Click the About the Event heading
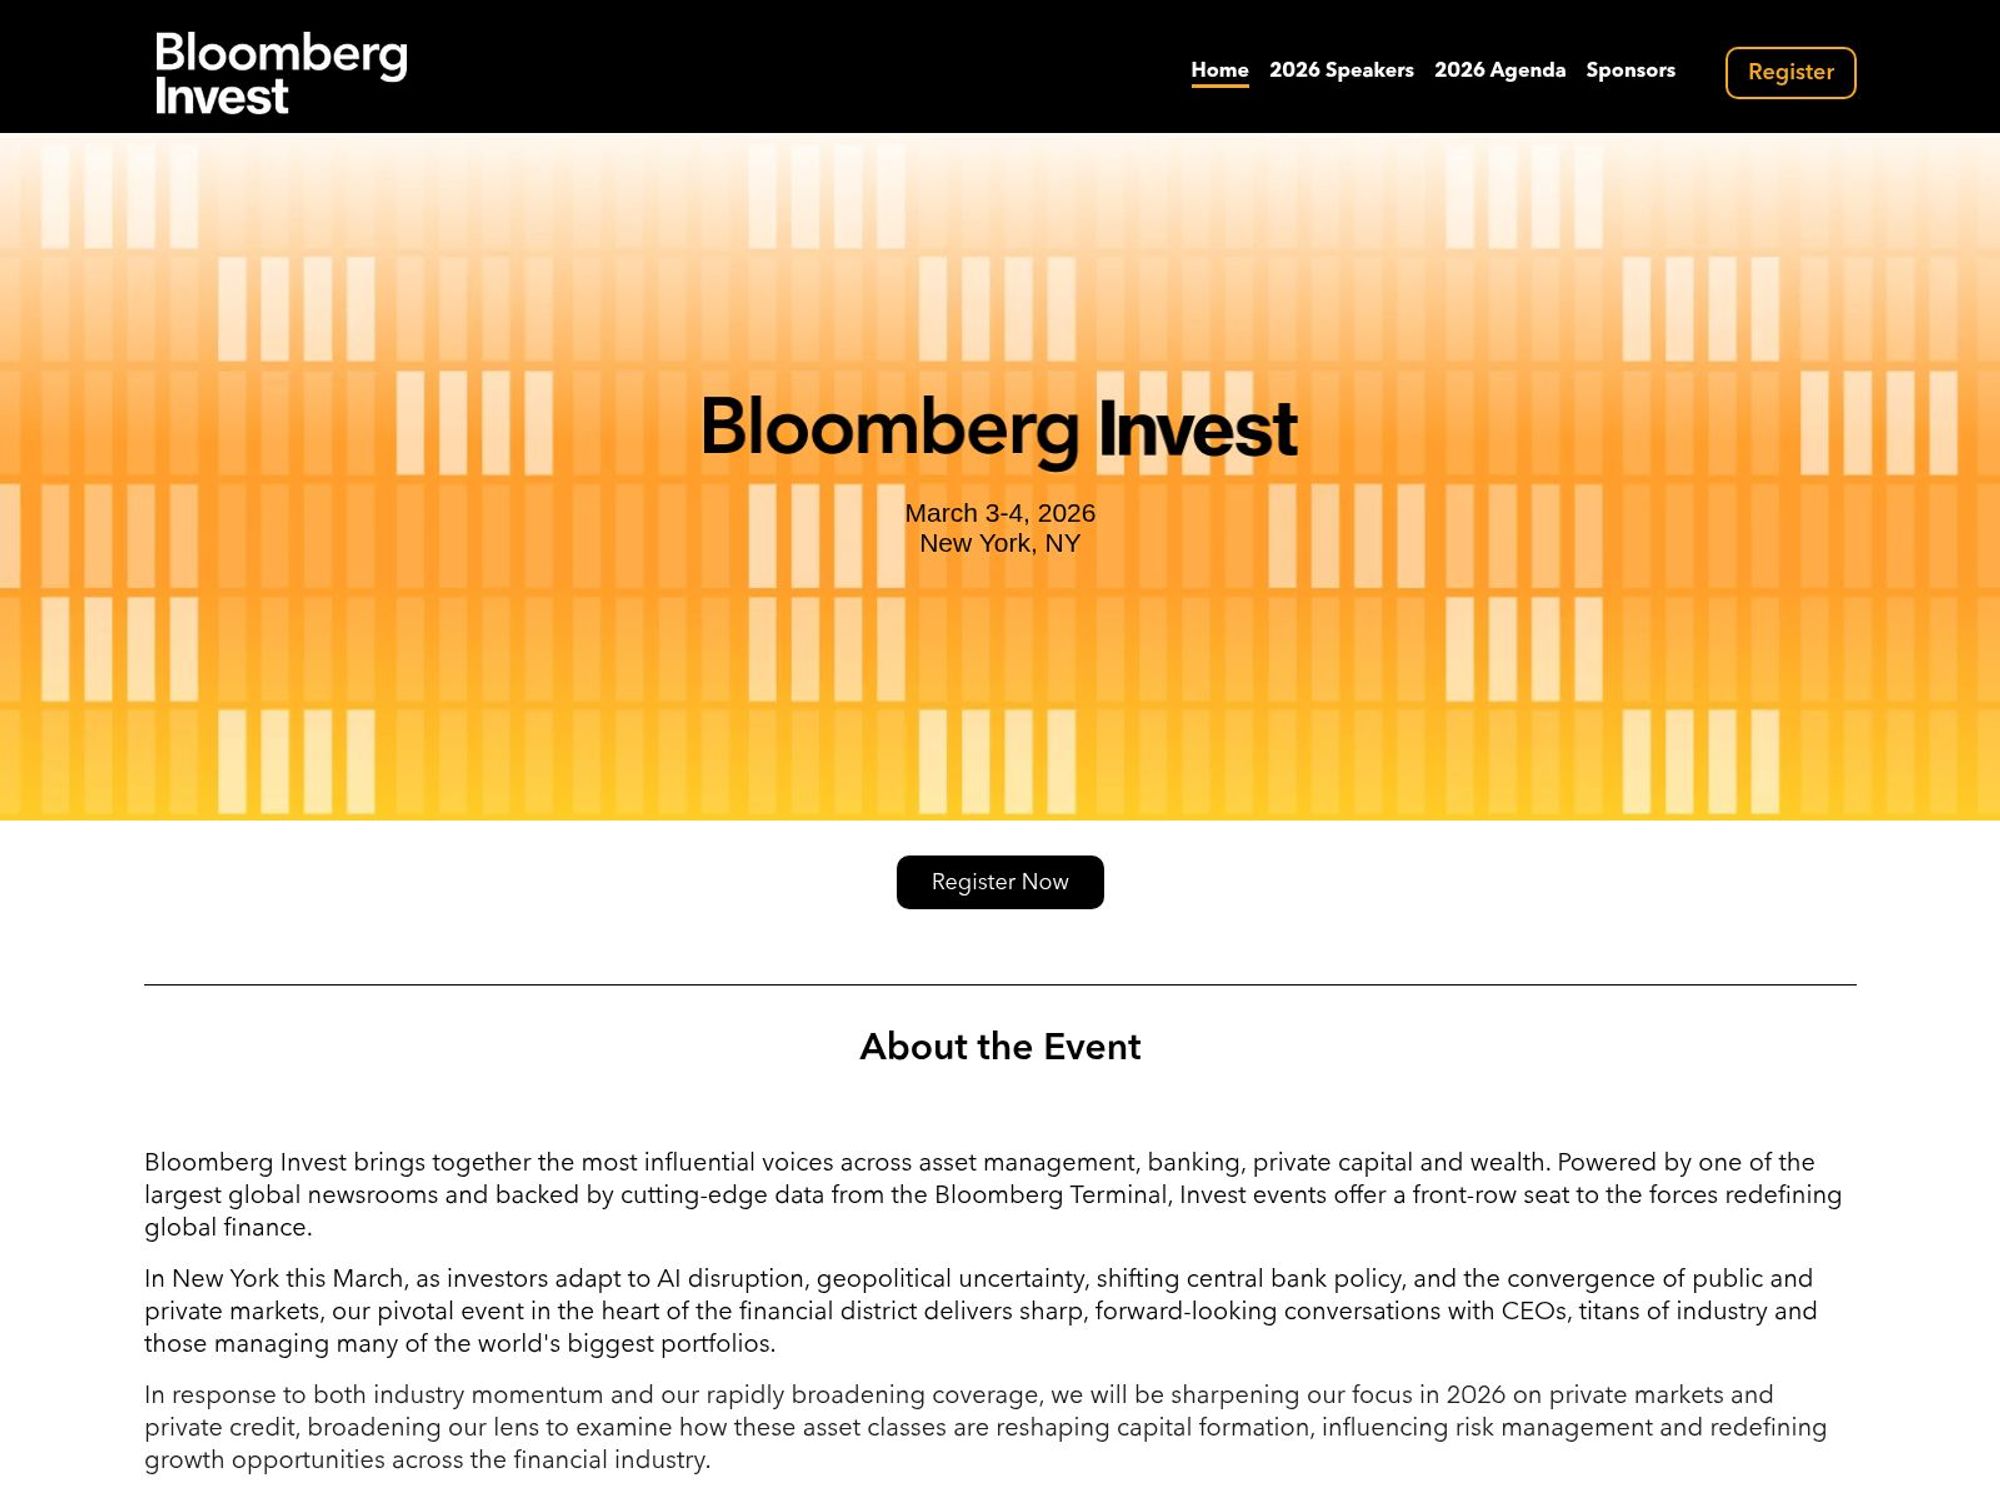This screenshot has width=2000, height=1500. point(999,1047)
